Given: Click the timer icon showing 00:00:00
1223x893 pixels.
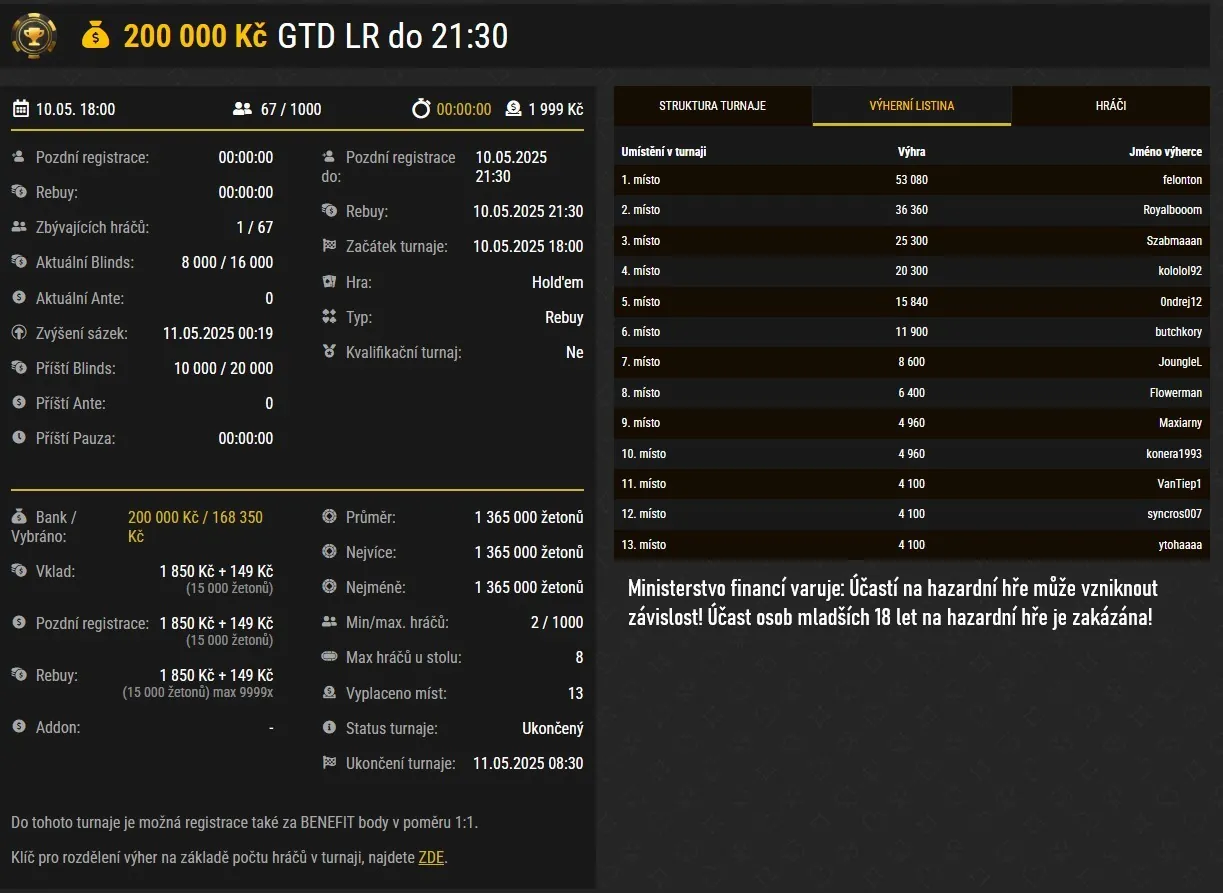Looking at the screenshot, I should (x=423, y=109).
